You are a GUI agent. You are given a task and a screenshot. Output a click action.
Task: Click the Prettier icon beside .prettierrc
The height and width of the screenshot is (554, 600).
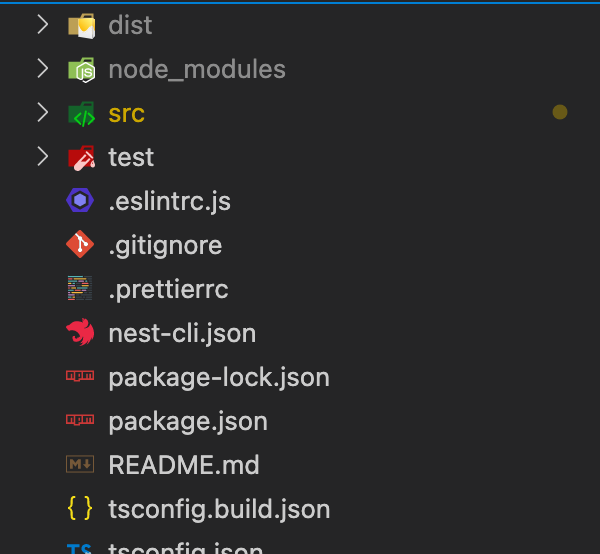pos(80,288)
